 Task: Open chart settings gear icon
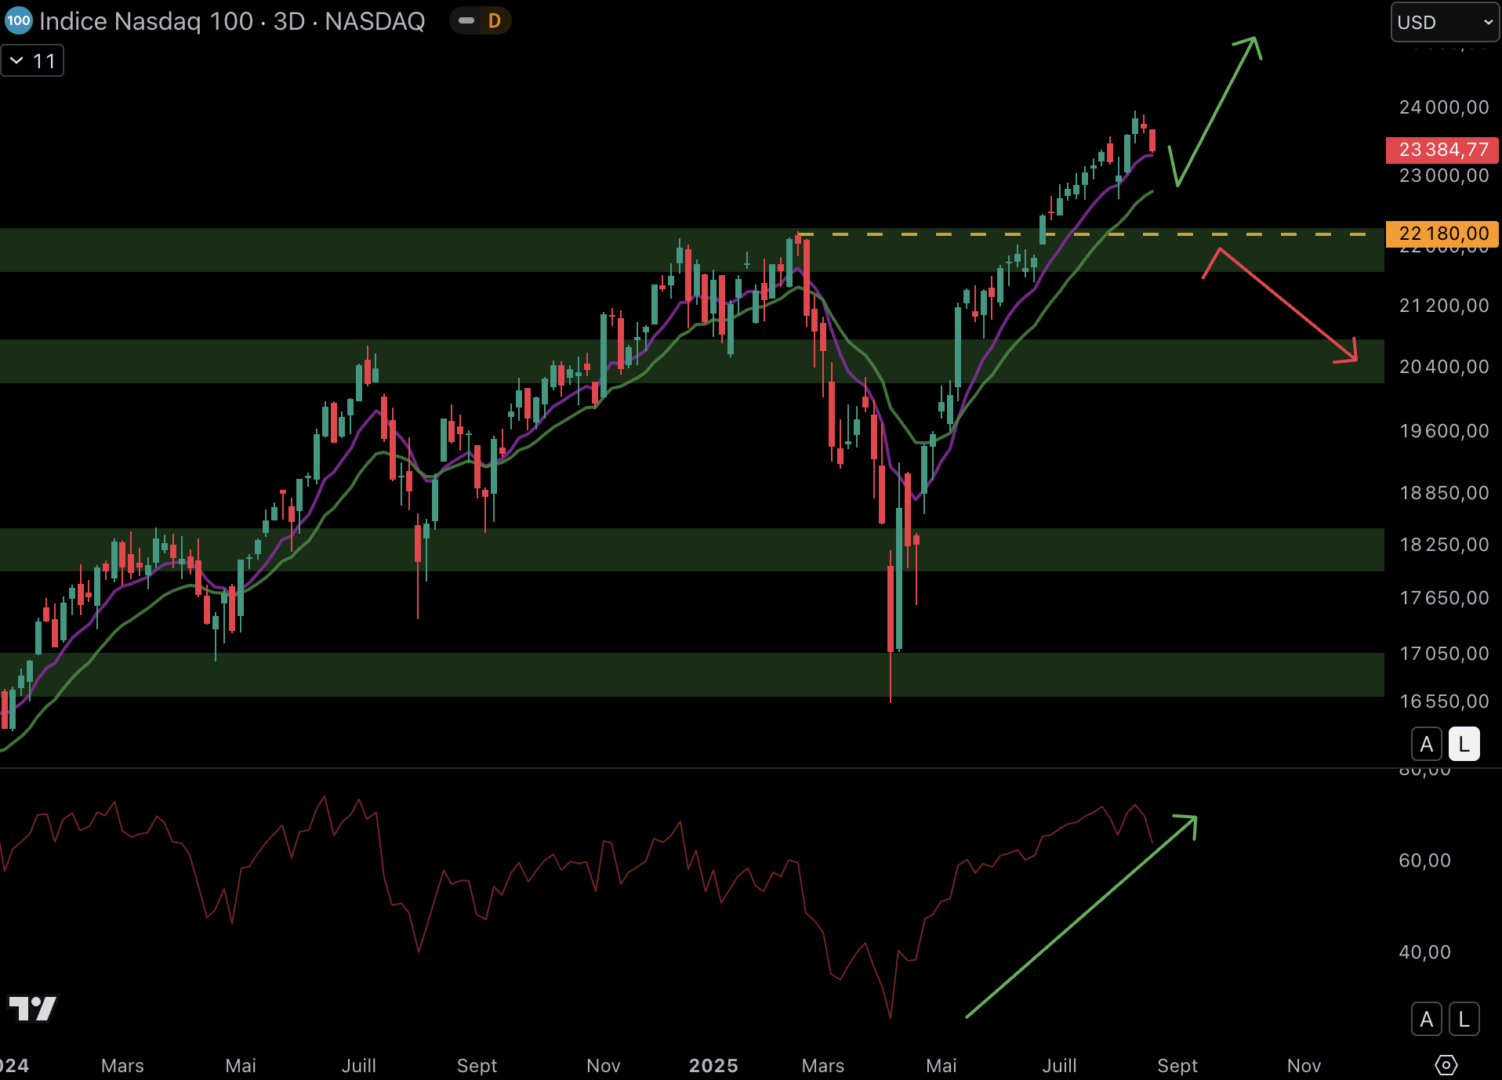point(1446,1065)
